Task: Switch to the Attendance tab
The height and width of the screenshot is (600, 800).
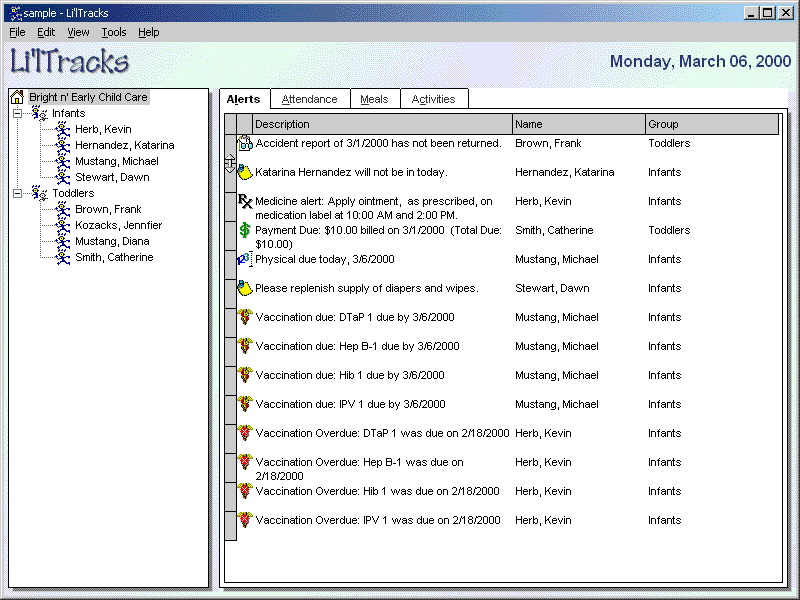Action: pos(309,99)
